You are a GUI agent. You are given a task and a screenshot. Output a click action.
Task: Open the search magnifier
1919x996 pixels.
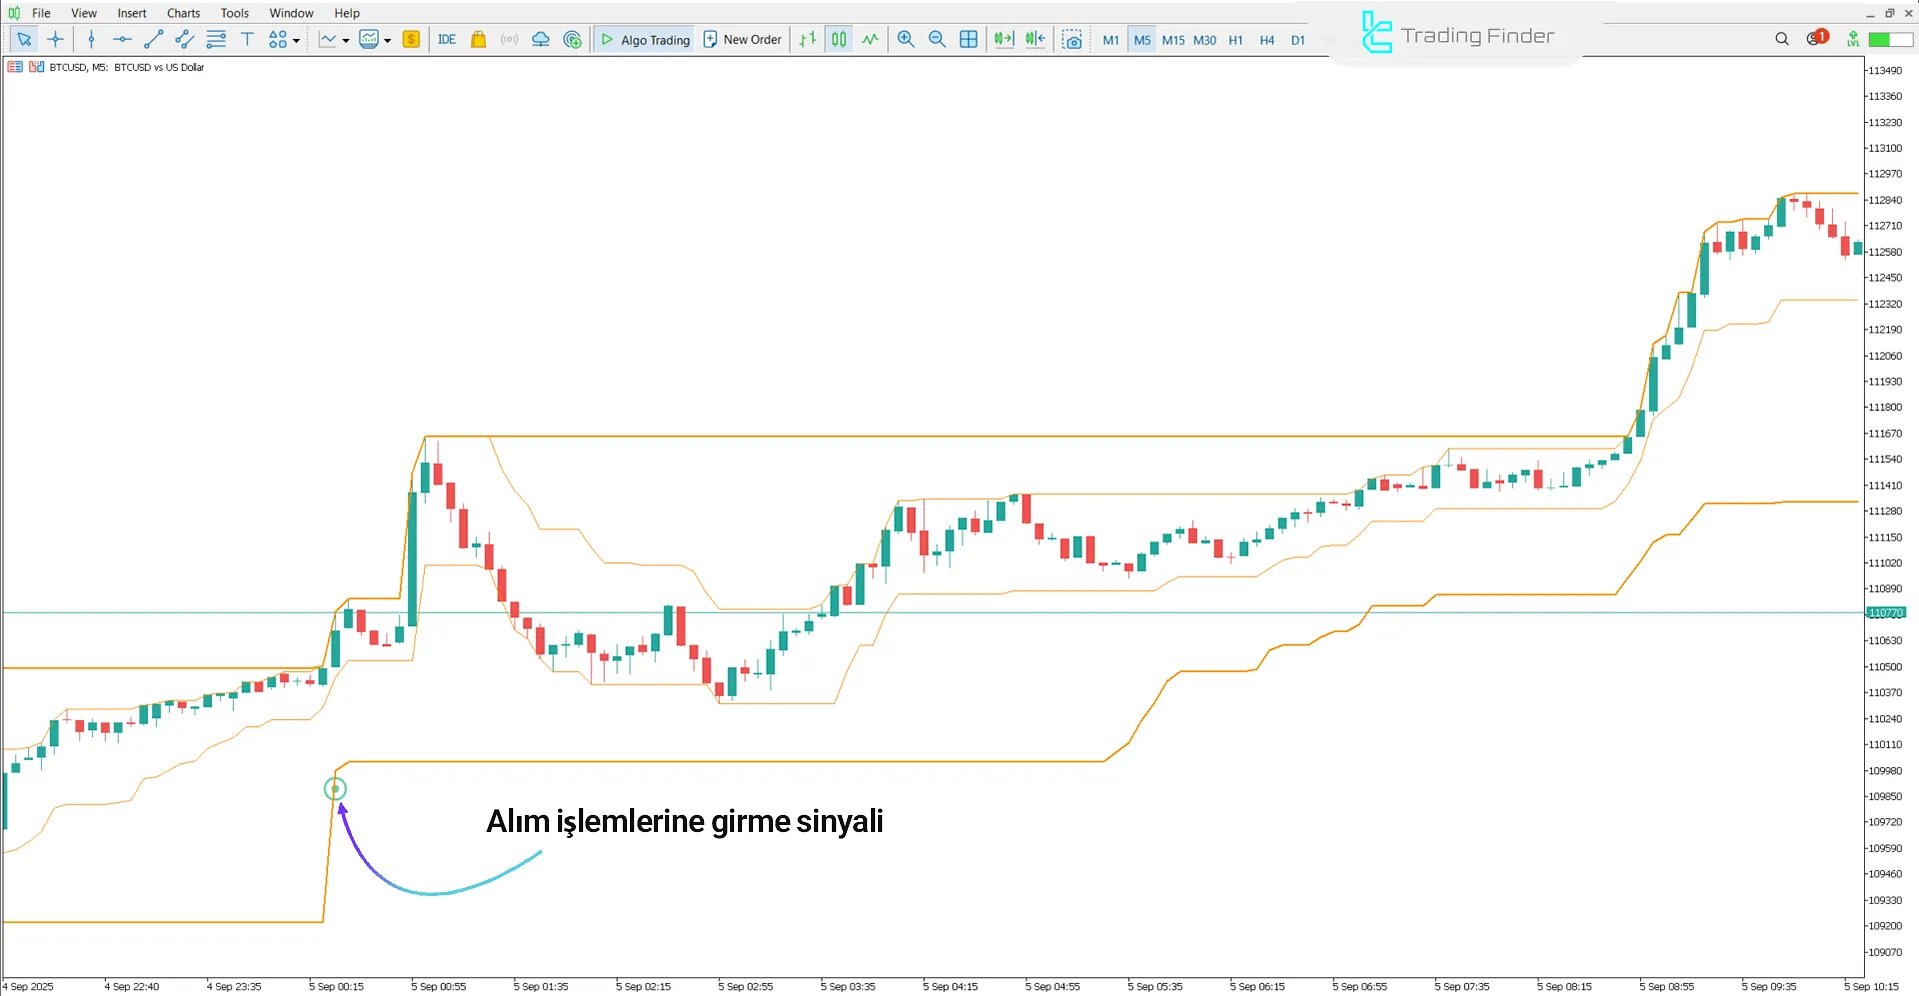(1782, 39)
